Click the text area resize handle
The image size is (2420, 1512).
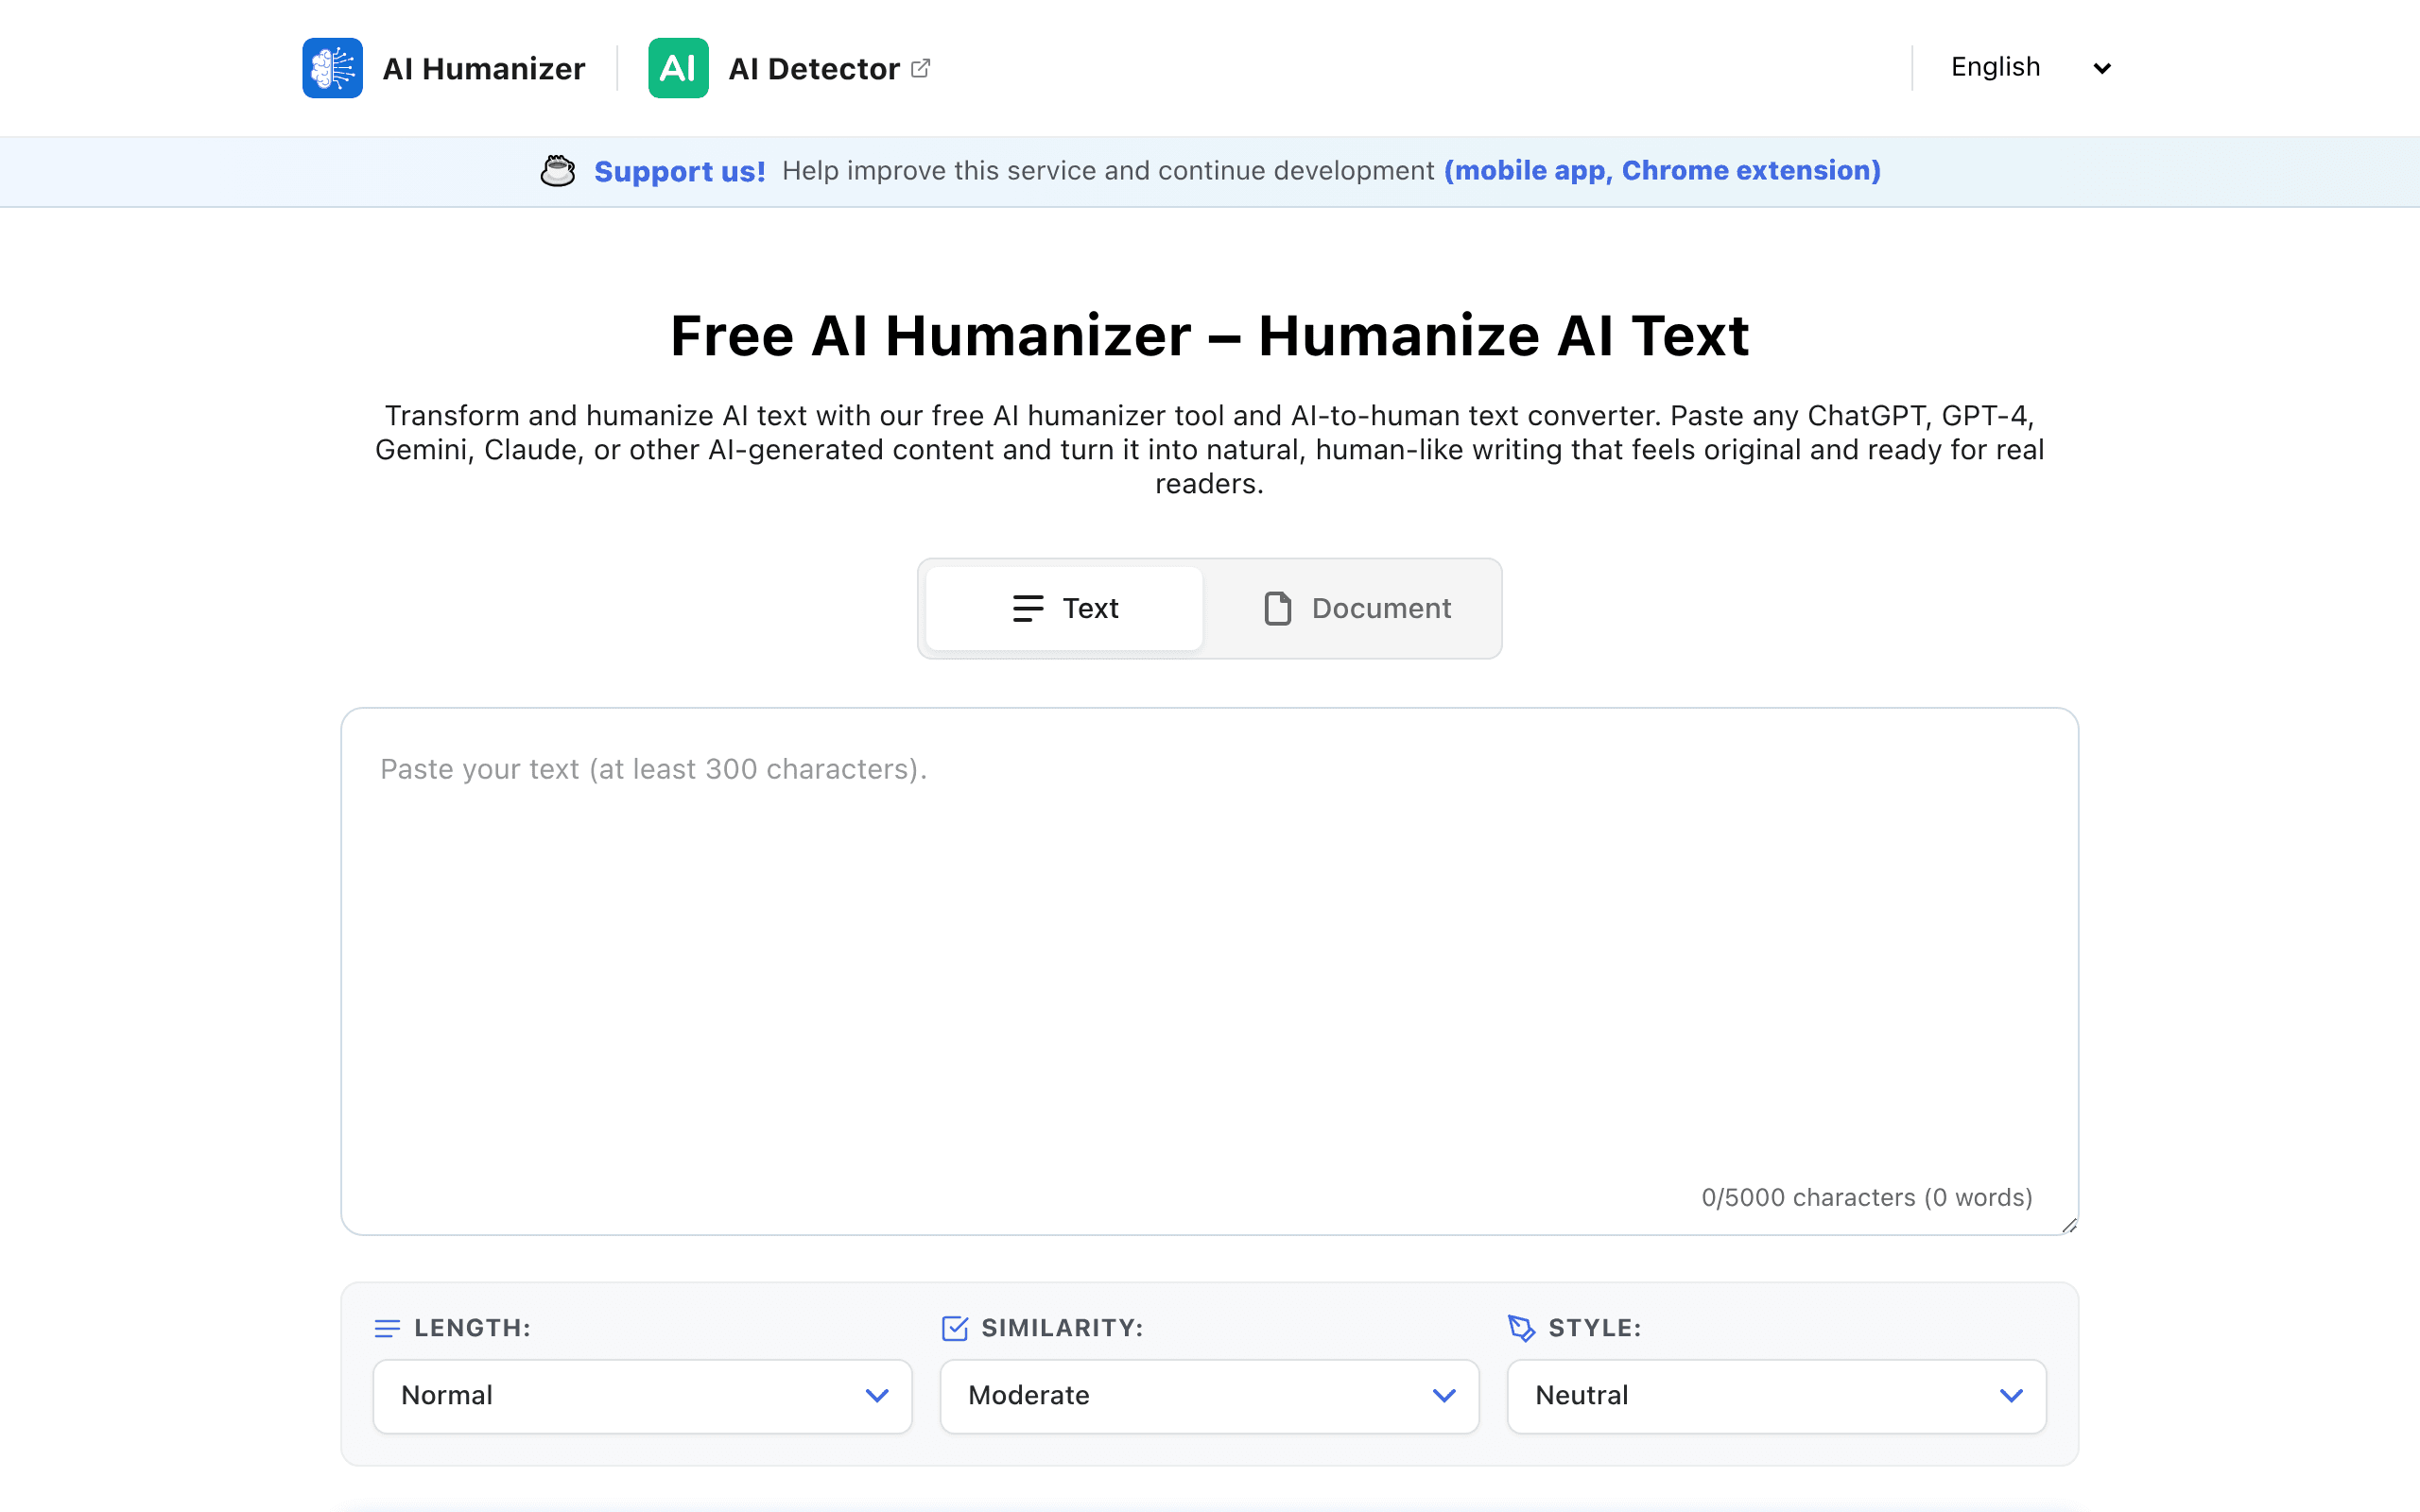[x=2069, y=1225]
